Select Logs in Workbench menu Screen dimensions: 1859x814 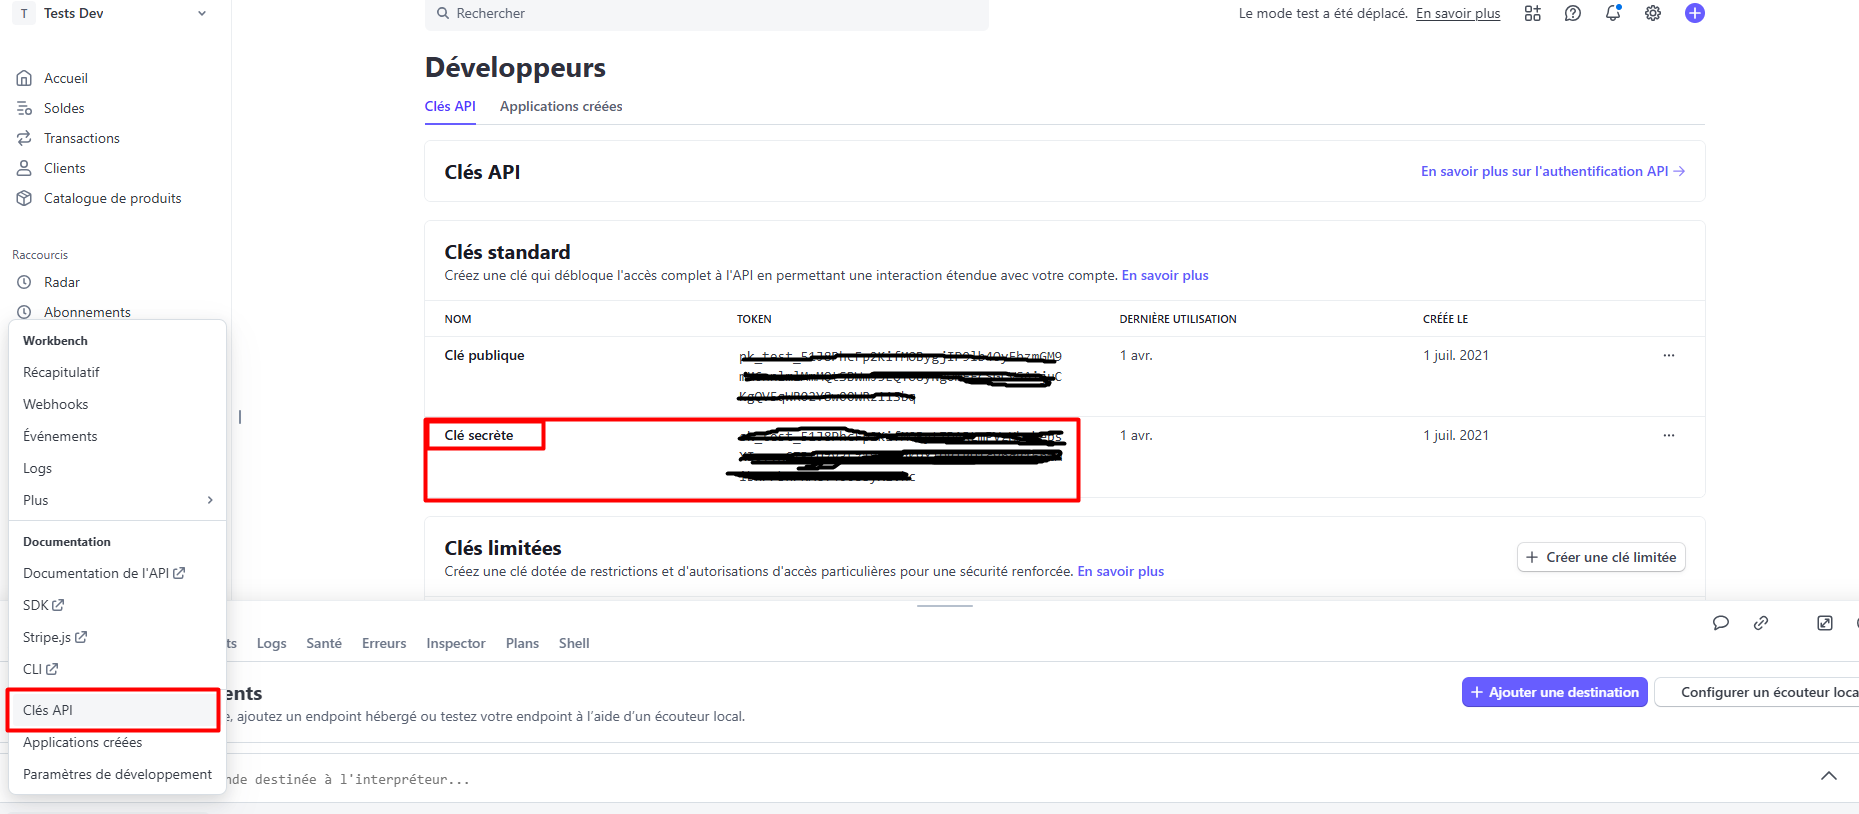point(37,468)
